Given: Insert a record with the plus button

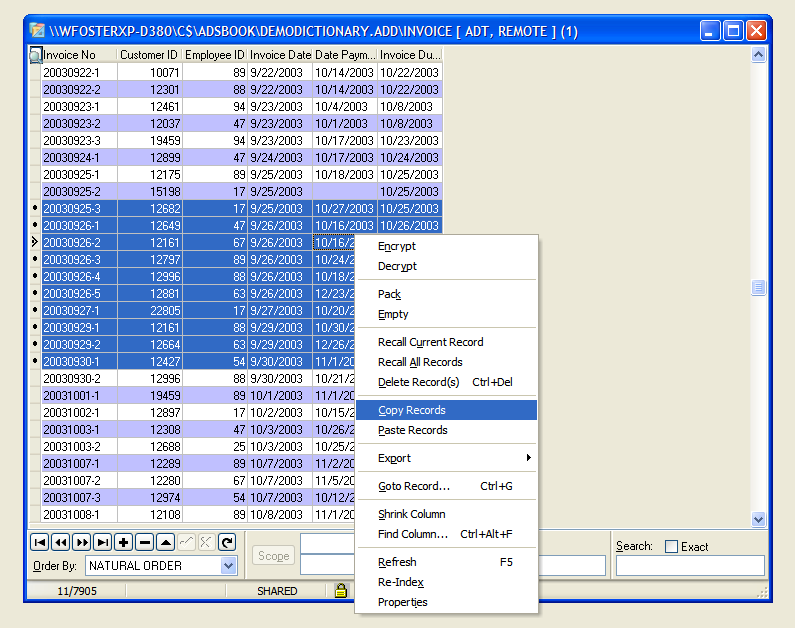Looking at the screenshot, I should click(x=124, y=542).
